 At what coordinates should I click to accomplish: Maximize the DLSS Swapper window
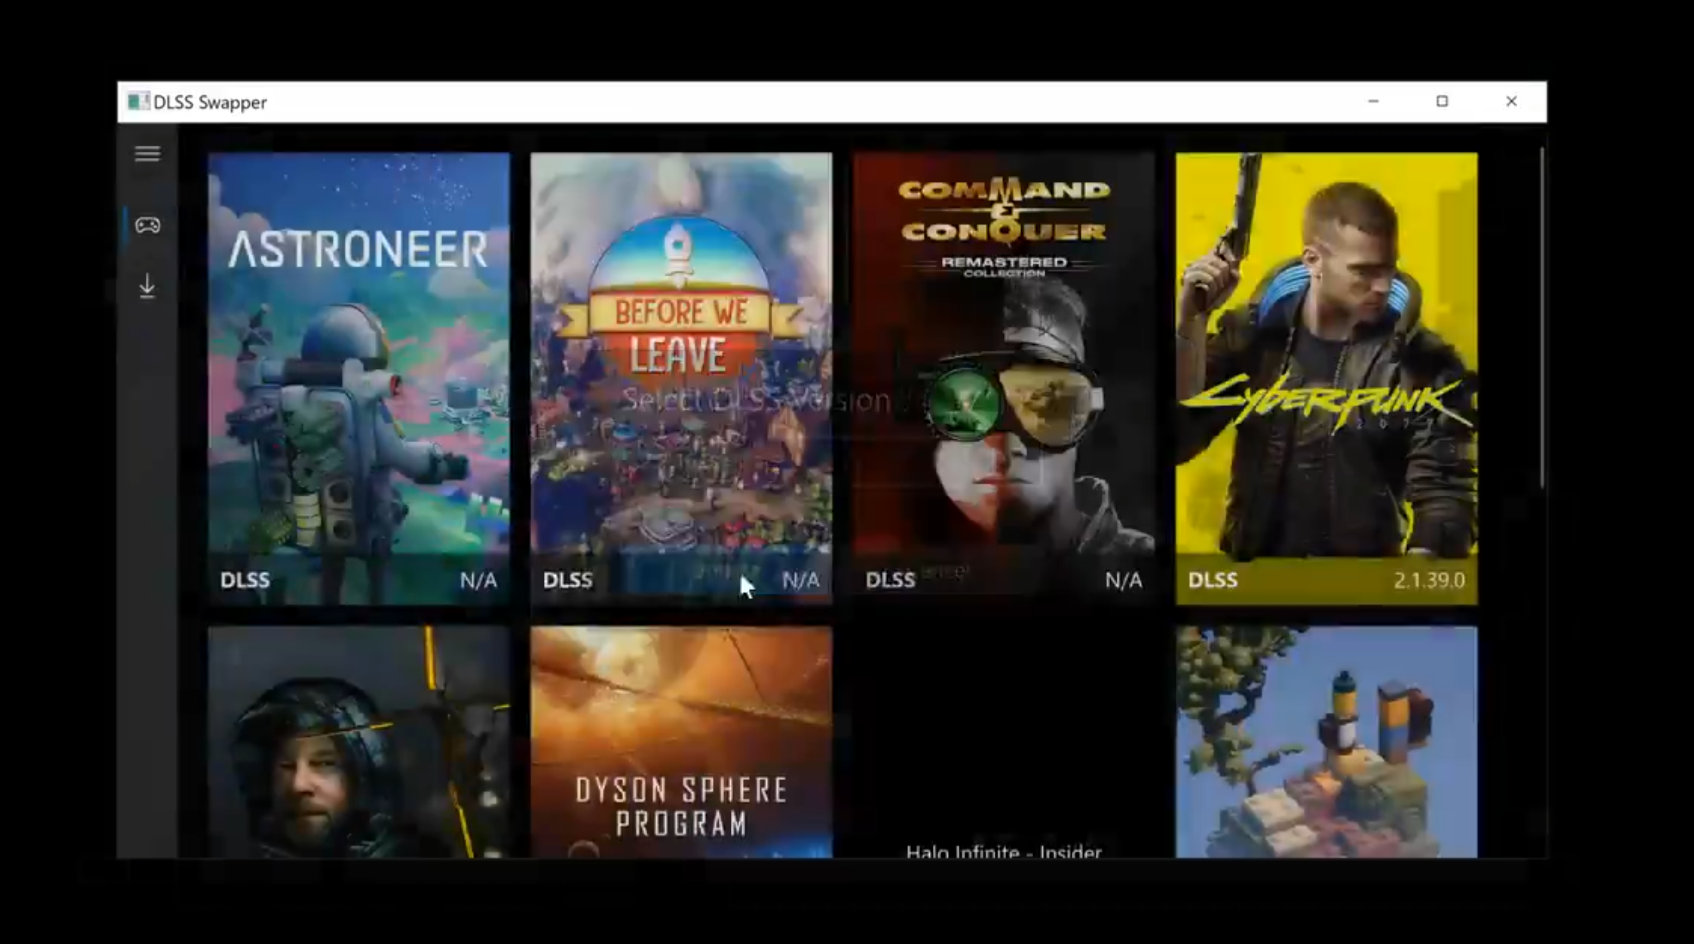pyautogui.click(x=1442, y=102)
